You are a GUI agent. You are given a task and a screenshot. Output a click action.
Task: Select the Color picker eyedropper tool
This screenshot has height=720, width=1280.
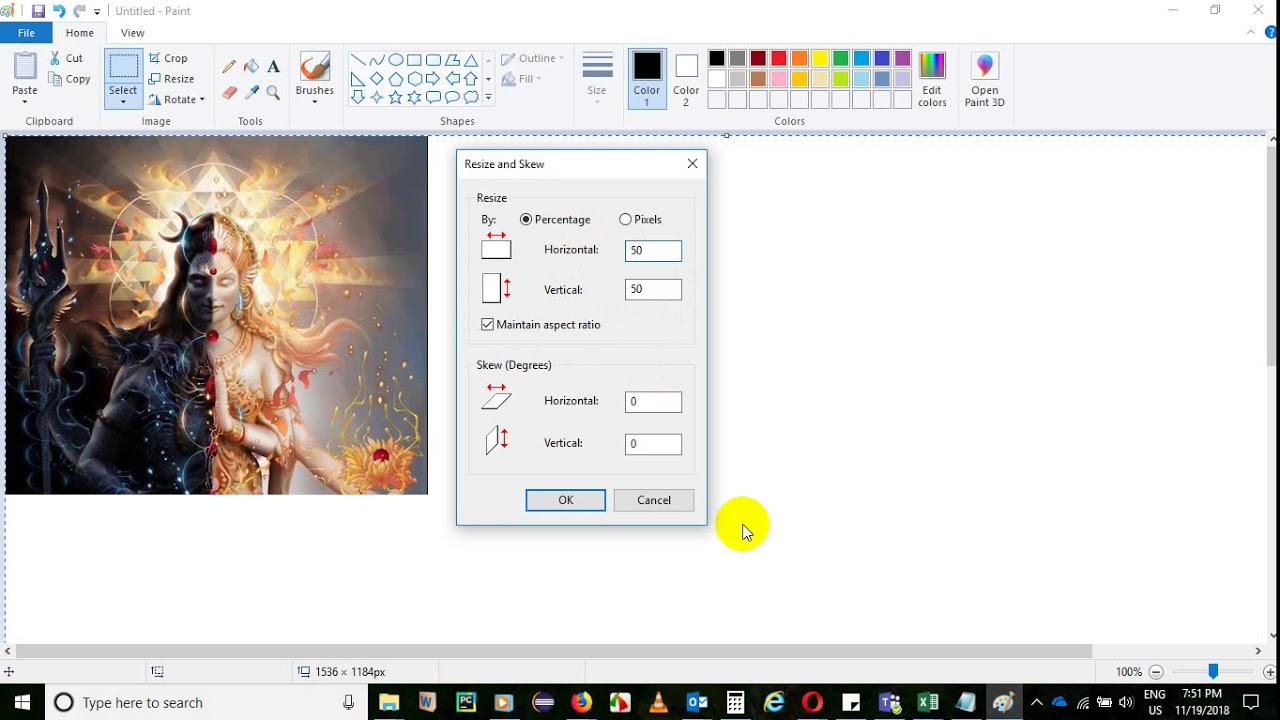click(x=251, y=93)
